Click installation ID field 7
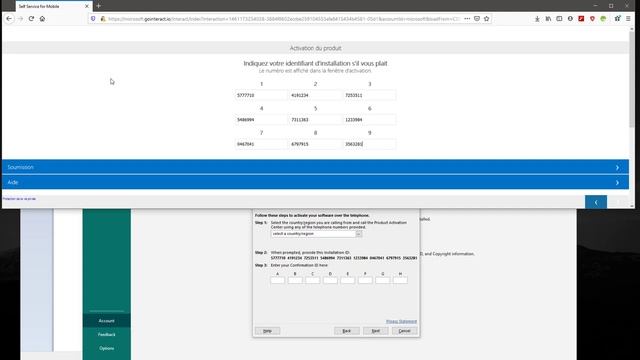The height and width of the screenshot is (360, 640). pyautogui.click(x=261, y=144)
